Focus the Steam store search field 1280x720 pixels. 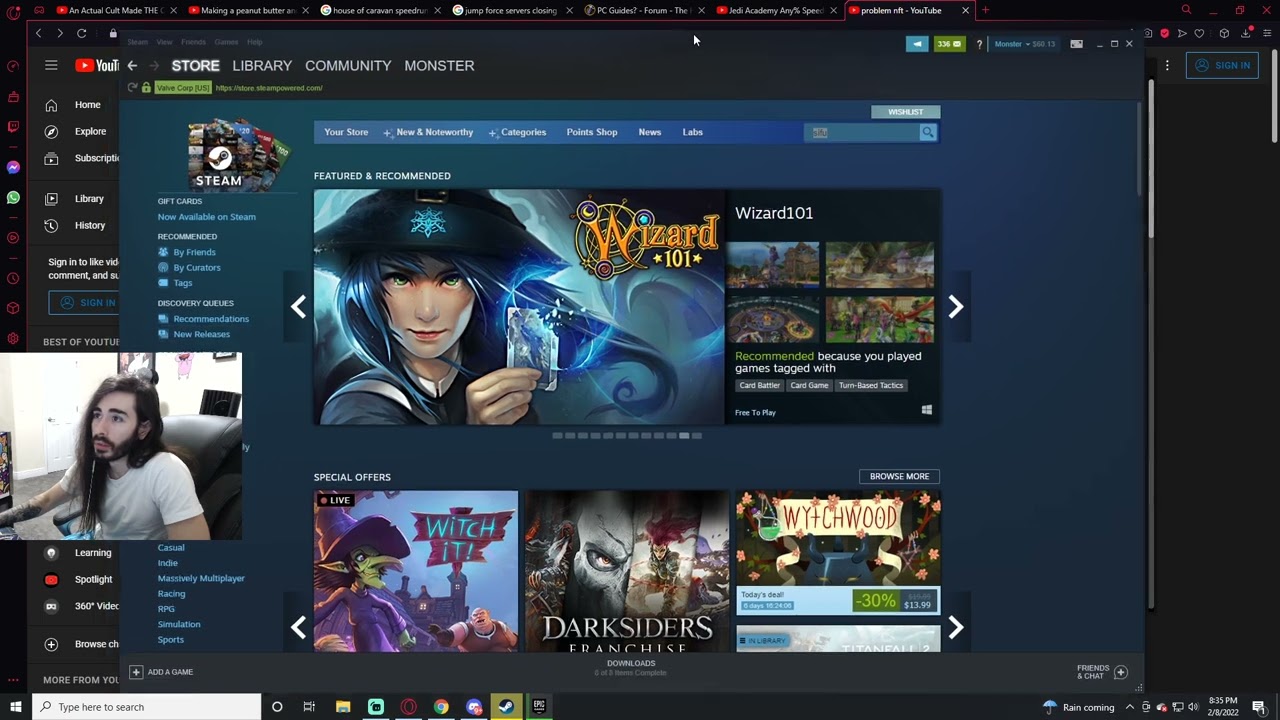862,132
